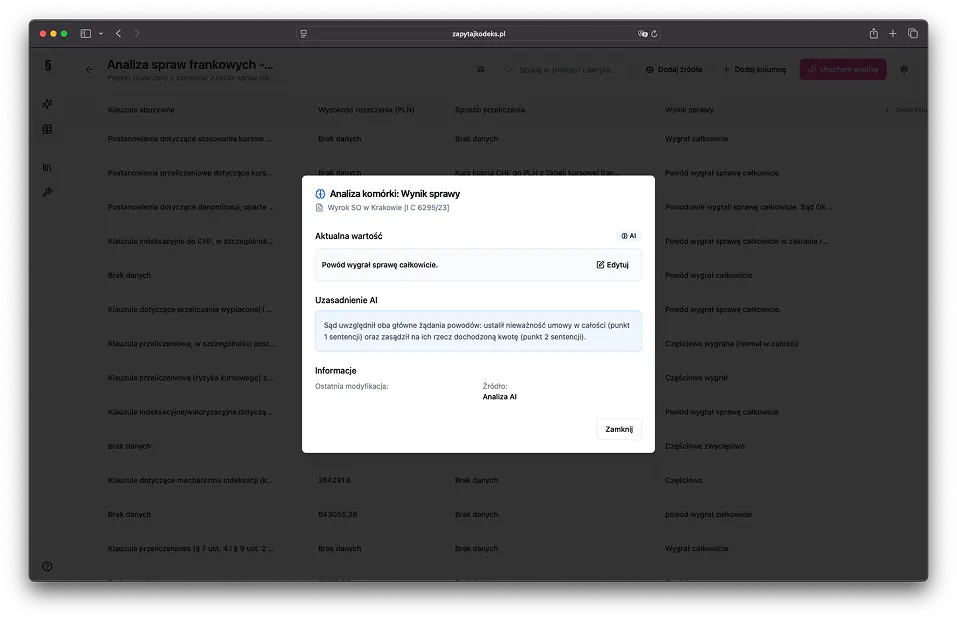This screenshot has width=957, height=620.
Task: Open the library icon in the sidebar
Action: point(47,167)
